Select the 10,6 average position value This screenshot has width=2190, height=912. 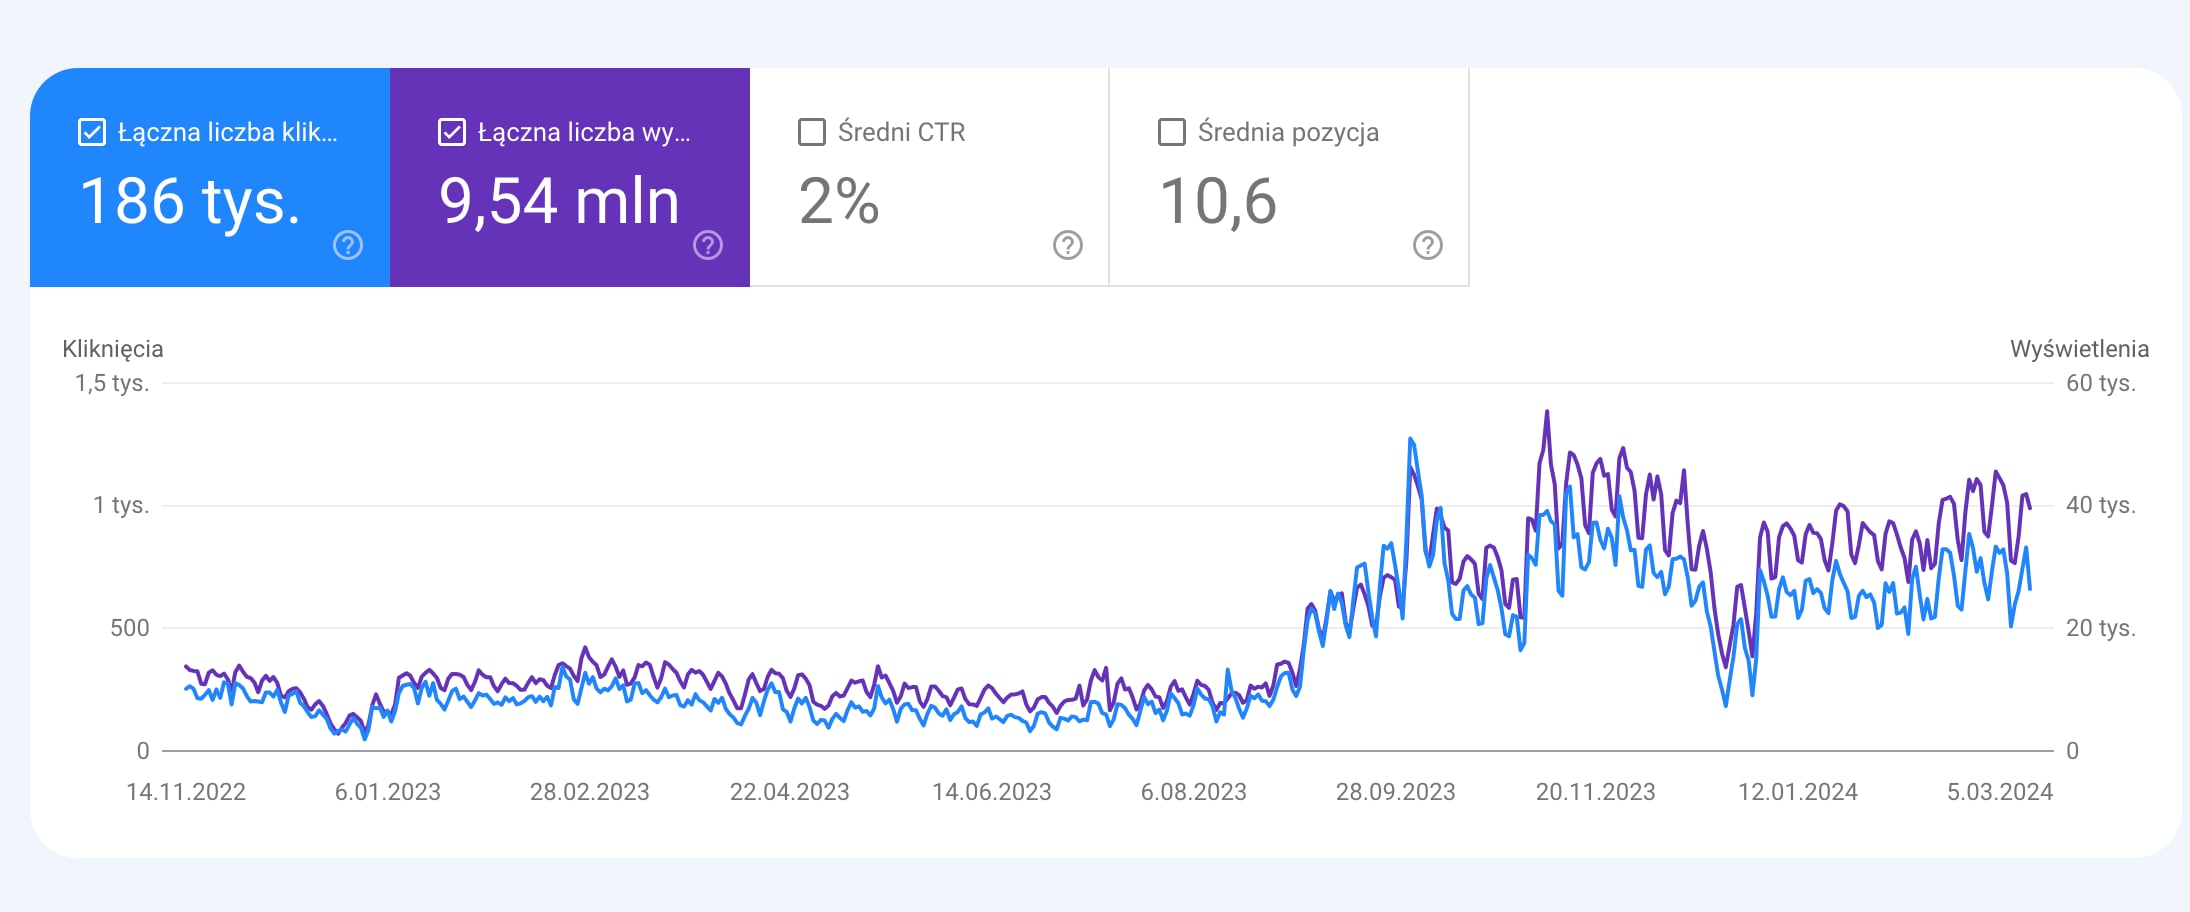(x=1218, y=201)
